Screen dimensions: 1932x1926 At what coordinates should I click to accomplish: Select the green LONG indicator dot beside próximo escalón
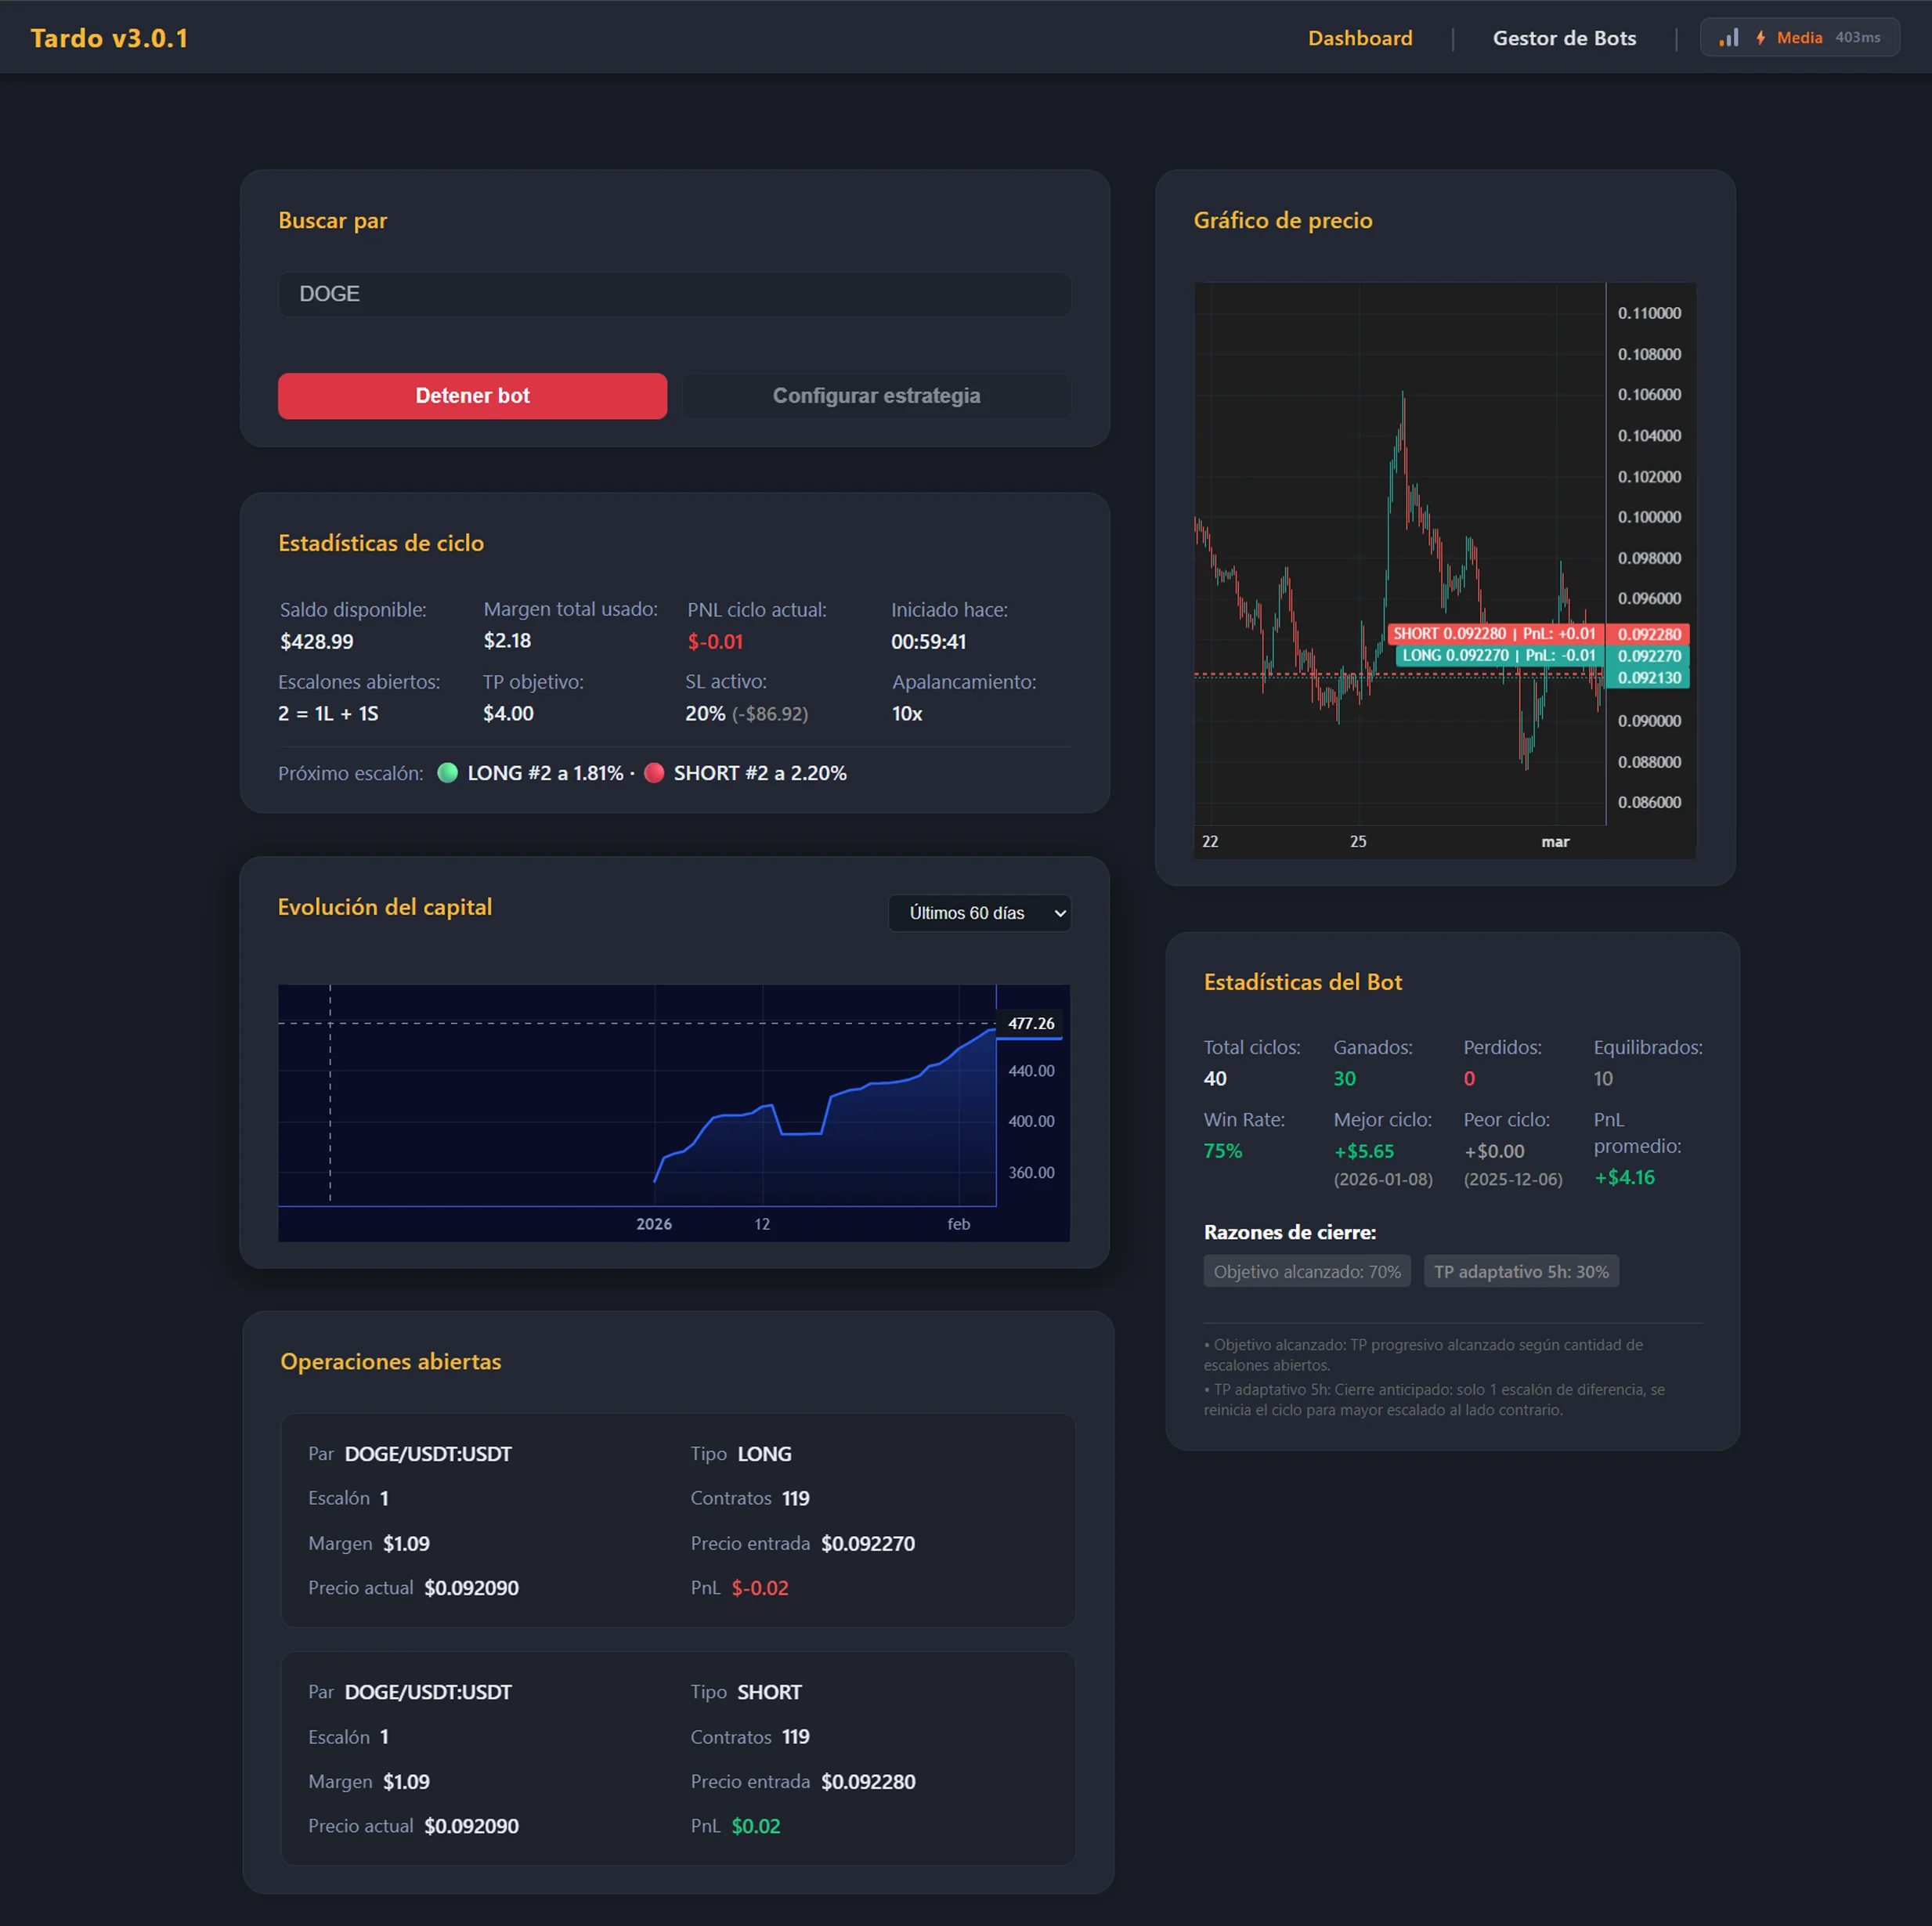[448, 772]
